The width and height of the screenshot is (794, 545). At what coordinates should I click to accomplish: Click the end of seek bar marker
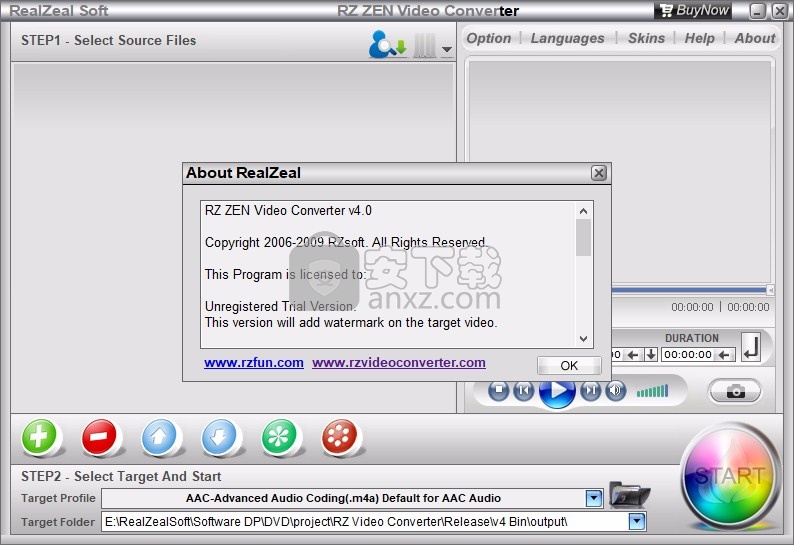click(770, 290)
